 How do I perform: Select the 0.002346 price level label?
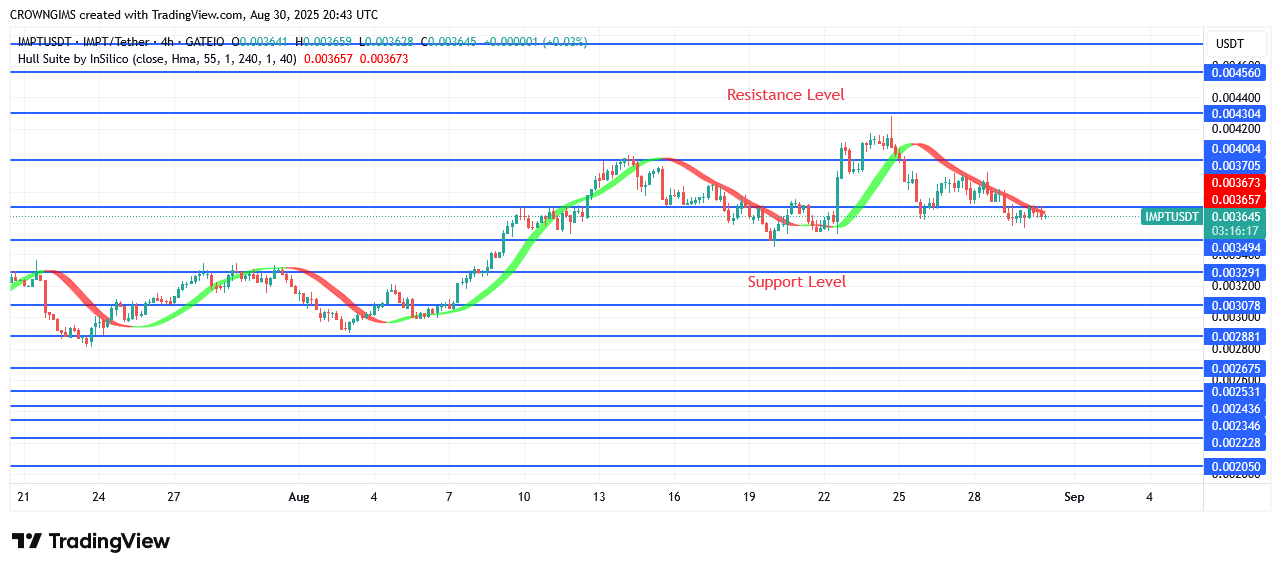tap(1236, 427)
